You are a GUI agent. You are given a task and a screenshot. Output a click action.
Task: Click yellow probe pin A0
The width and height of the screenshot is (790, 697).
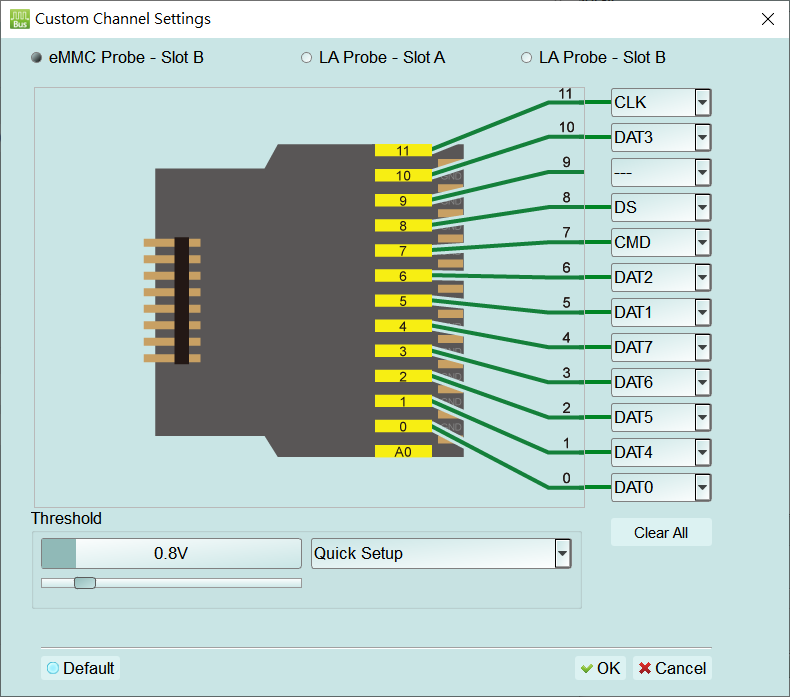(403, 451)
